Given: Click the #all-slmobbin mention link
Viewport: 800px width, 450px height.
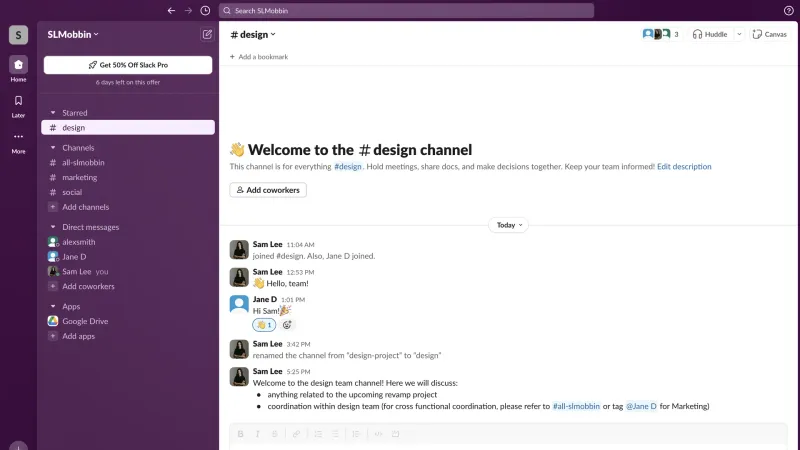Looking at the screenshot, I should click(x=576, y=406).
